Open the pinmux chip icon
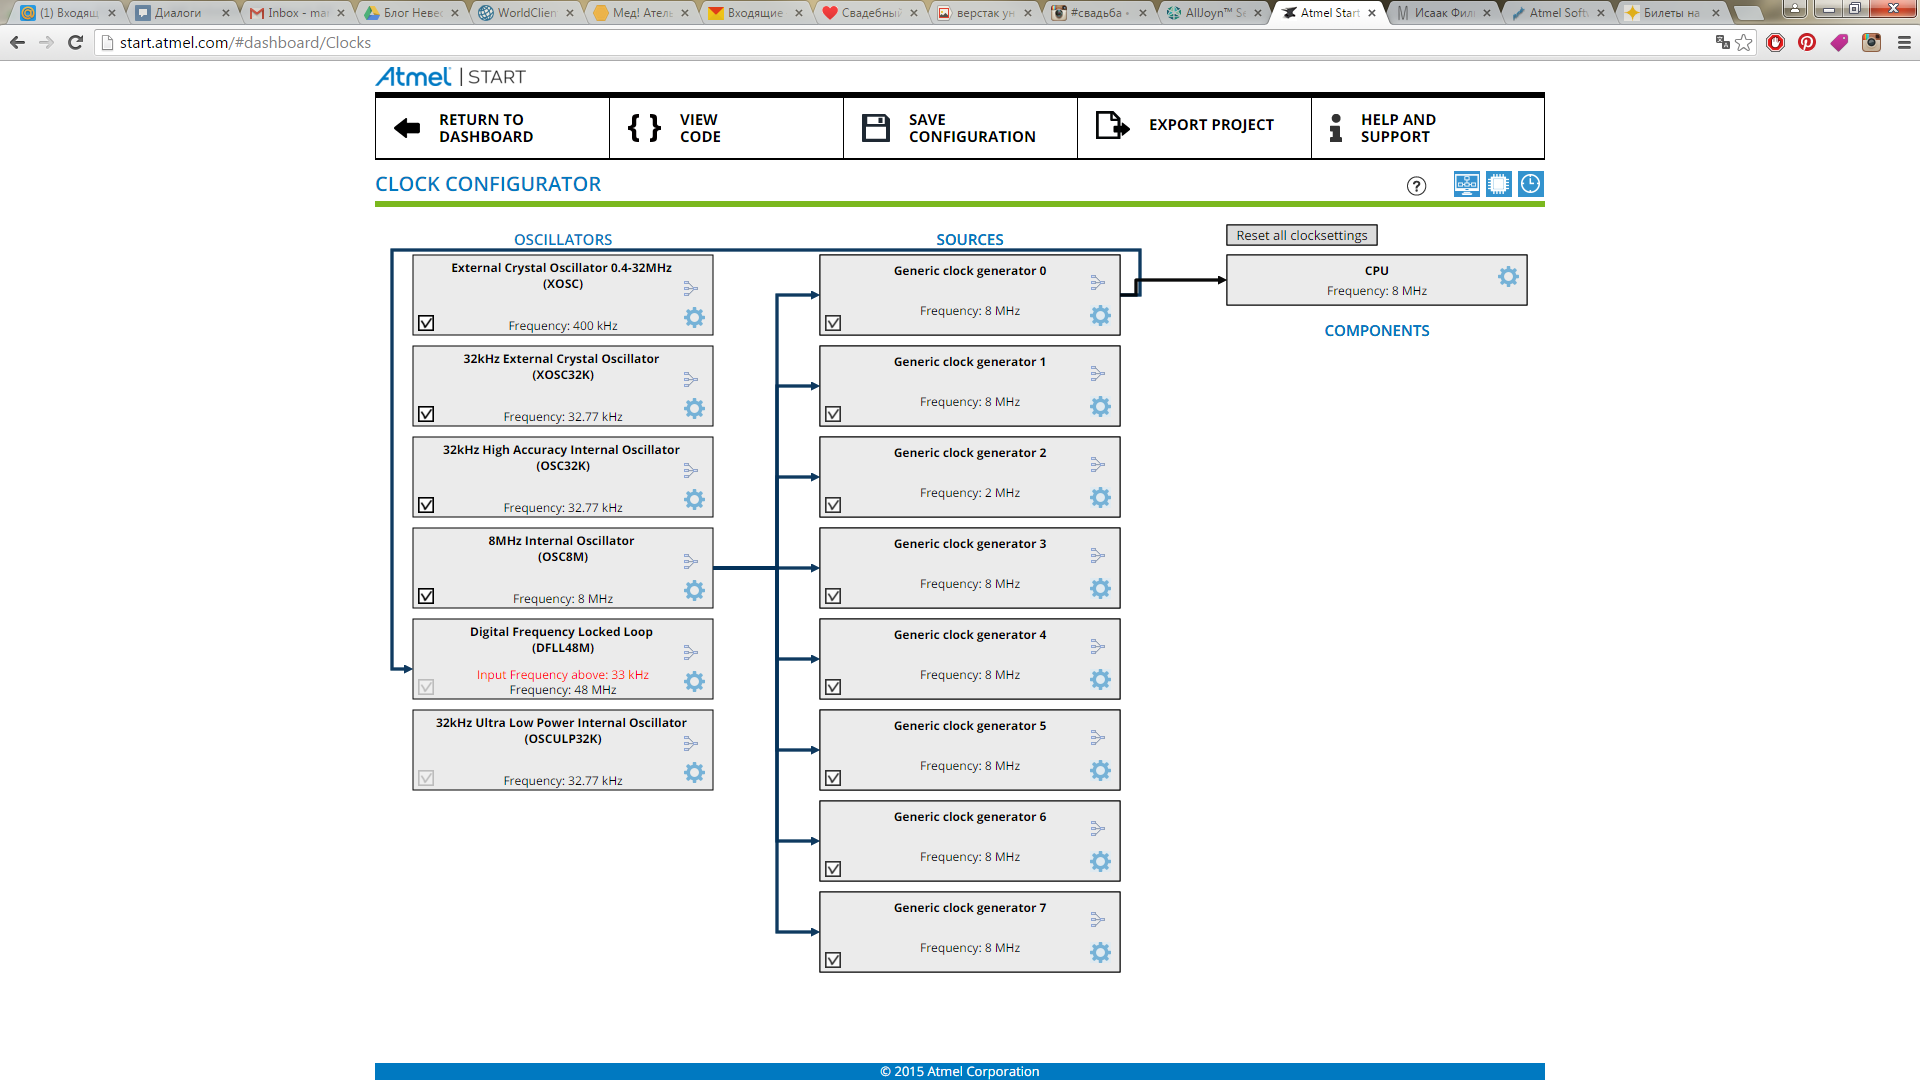Screen dimensions: 1920x1080 click(x=1498, y=184)
